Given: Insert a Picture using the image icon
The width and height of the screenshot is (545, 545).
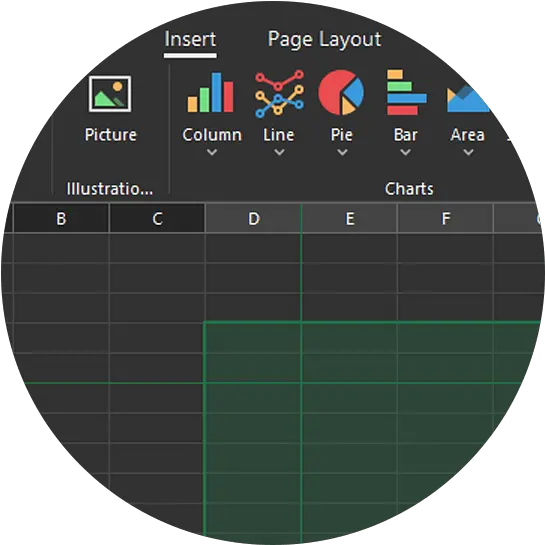Looking at the screenshot, I should [110, 94].
